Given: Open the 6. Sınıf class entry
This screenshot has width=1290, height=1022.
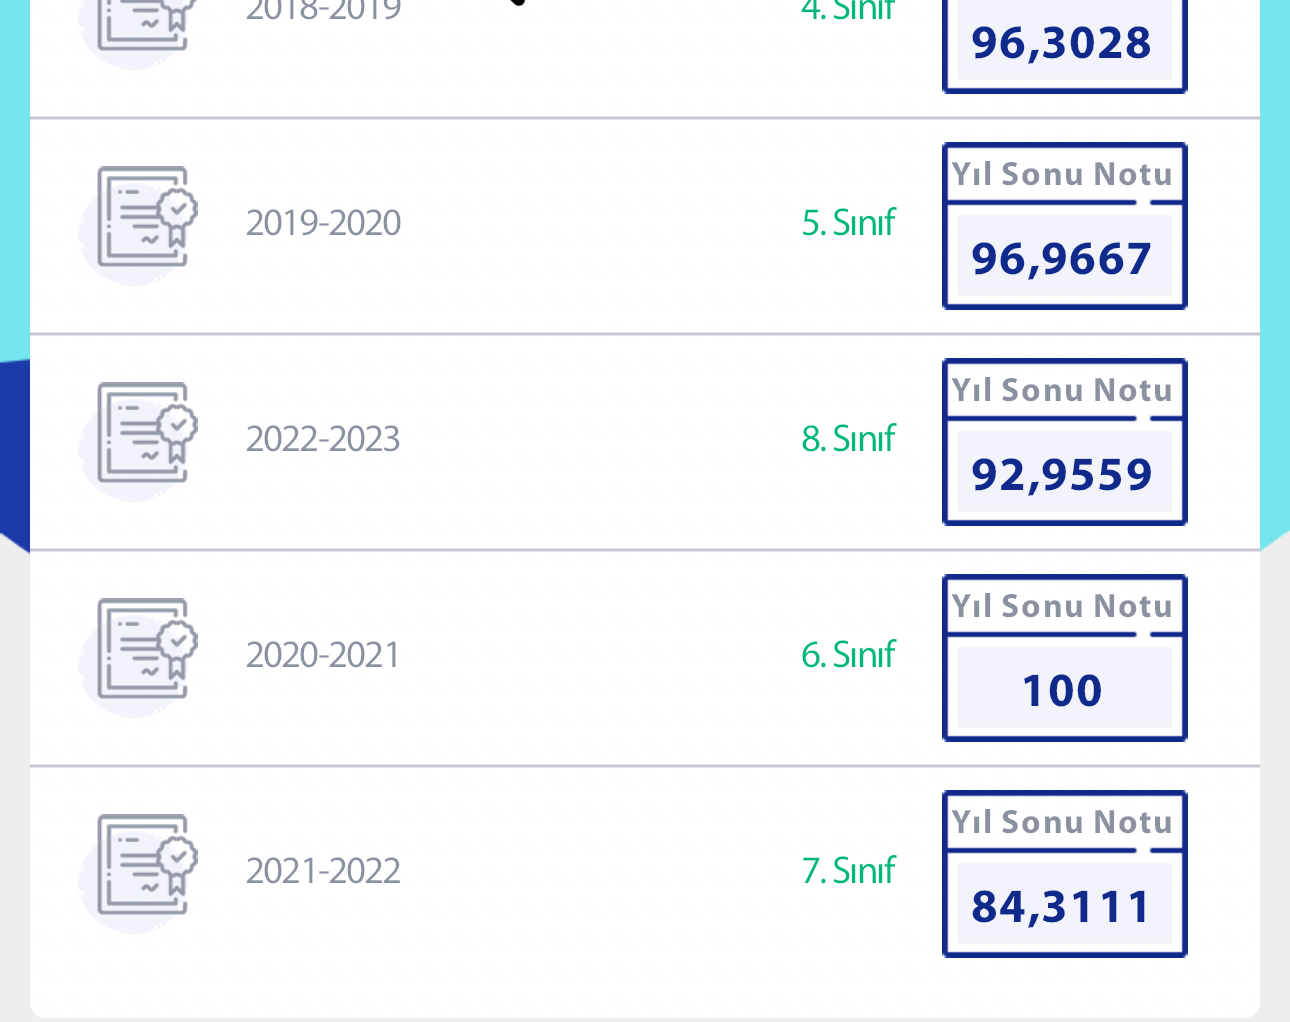Looking at the screenshot, I should (x=848, y=655).
